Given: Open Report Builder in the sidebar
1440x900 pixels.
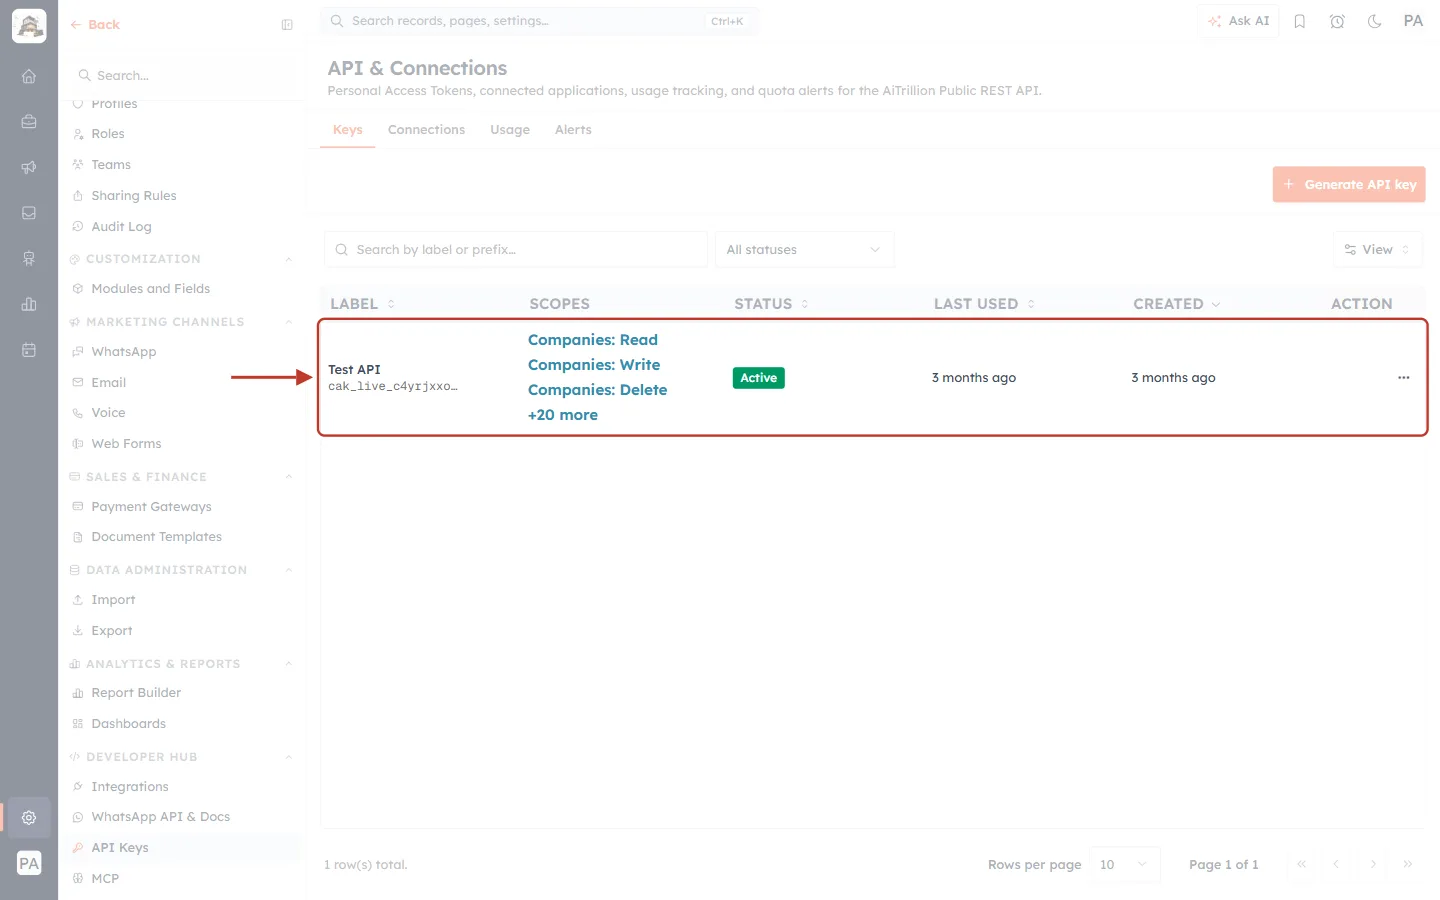Looking at the screenshot, I should point(136,693).
